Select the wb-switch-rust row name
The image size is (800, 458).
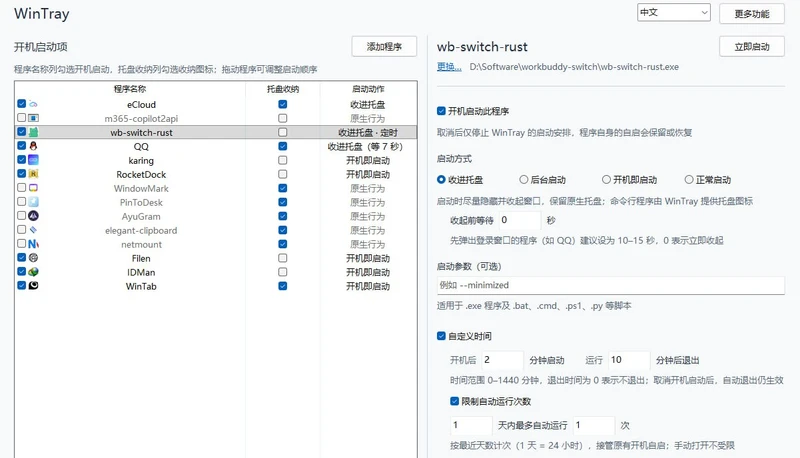(141, 132)
